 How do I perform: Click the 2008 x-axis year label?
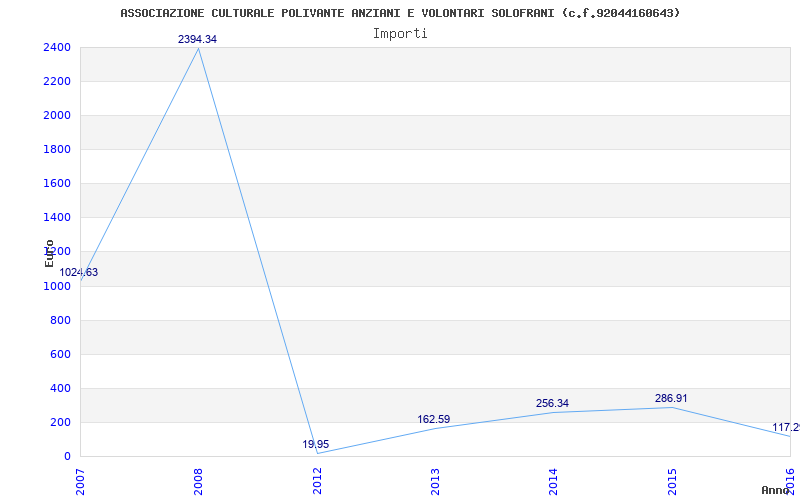198,481
